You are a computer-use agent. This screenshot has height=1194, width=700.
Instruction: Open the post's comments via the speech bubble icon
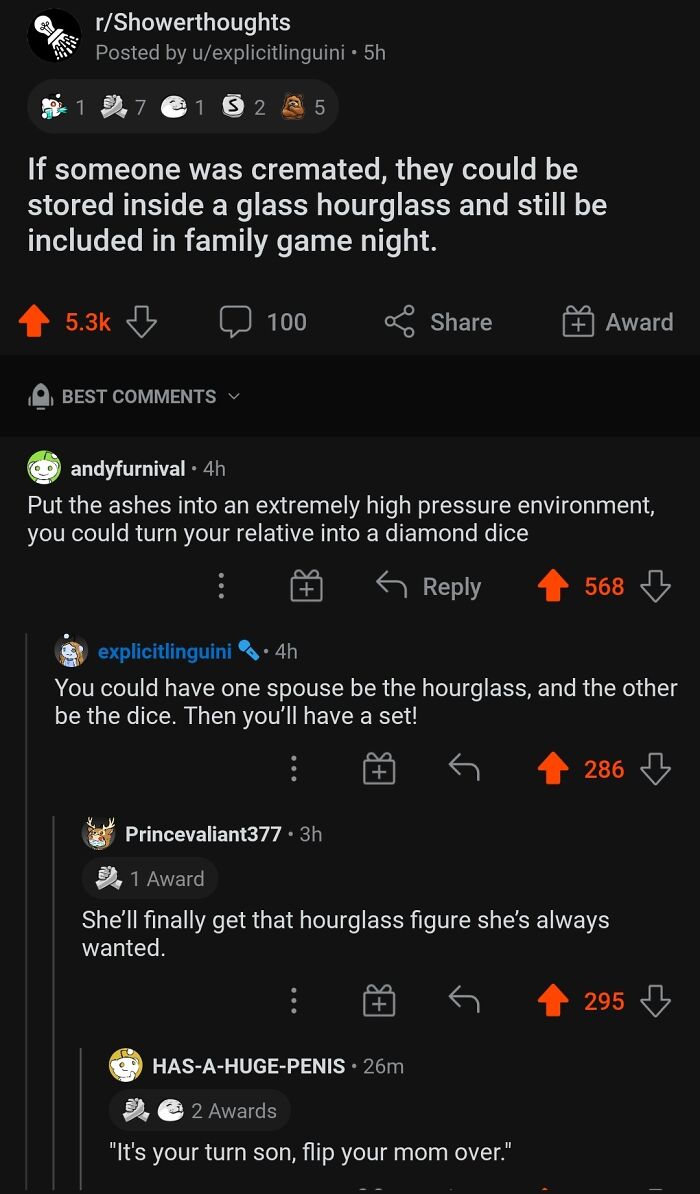coord(236,322)
